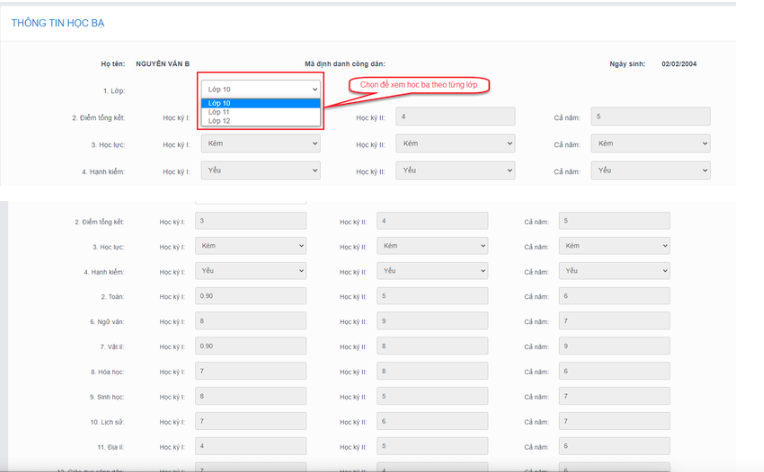Click the THÔNG TIN HỌC BẠ heading
This screenshot has height=472, width=764.
(x=57, y=22)
